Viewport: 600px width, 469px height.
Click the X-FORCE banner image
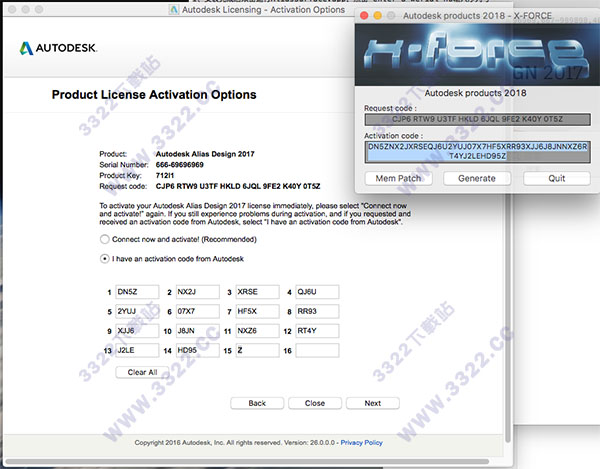[477, 55]
